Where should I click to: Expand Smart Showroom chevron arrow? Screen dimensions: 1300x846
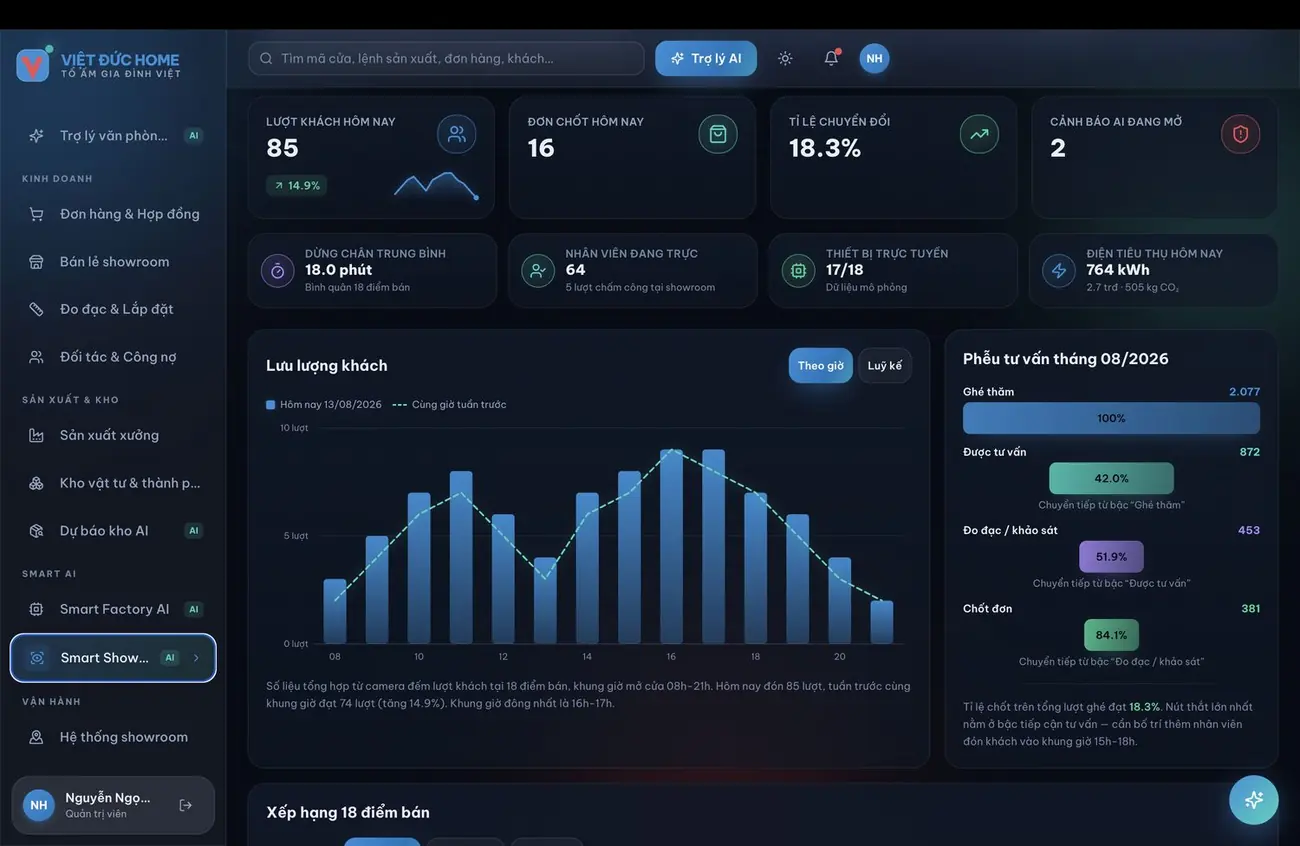click(196, 658)
